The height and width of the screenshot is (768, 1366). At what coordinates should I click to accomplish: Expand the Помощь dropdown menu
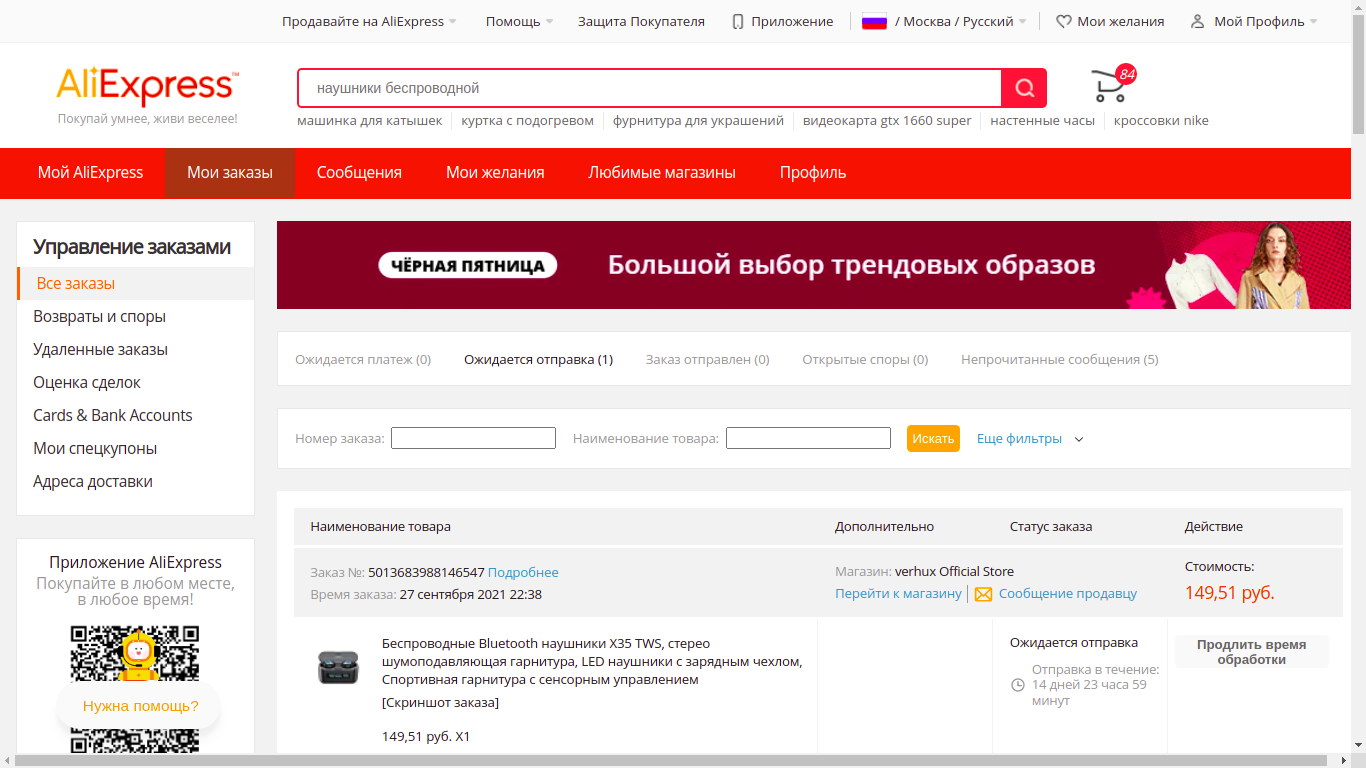click(519, 21)
